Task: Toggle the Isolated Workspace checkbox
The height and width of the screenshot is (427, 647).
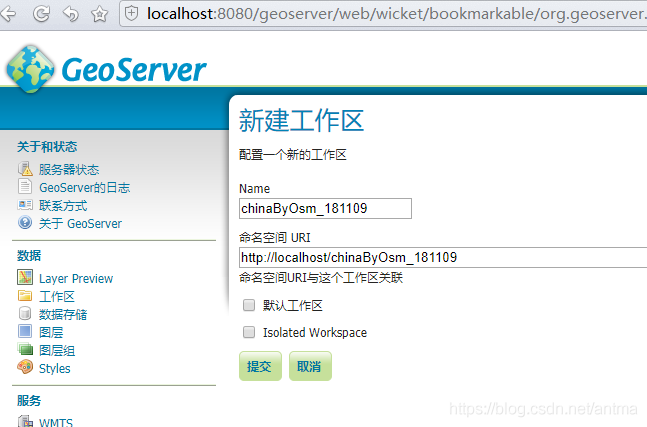Action: point(249,332)
